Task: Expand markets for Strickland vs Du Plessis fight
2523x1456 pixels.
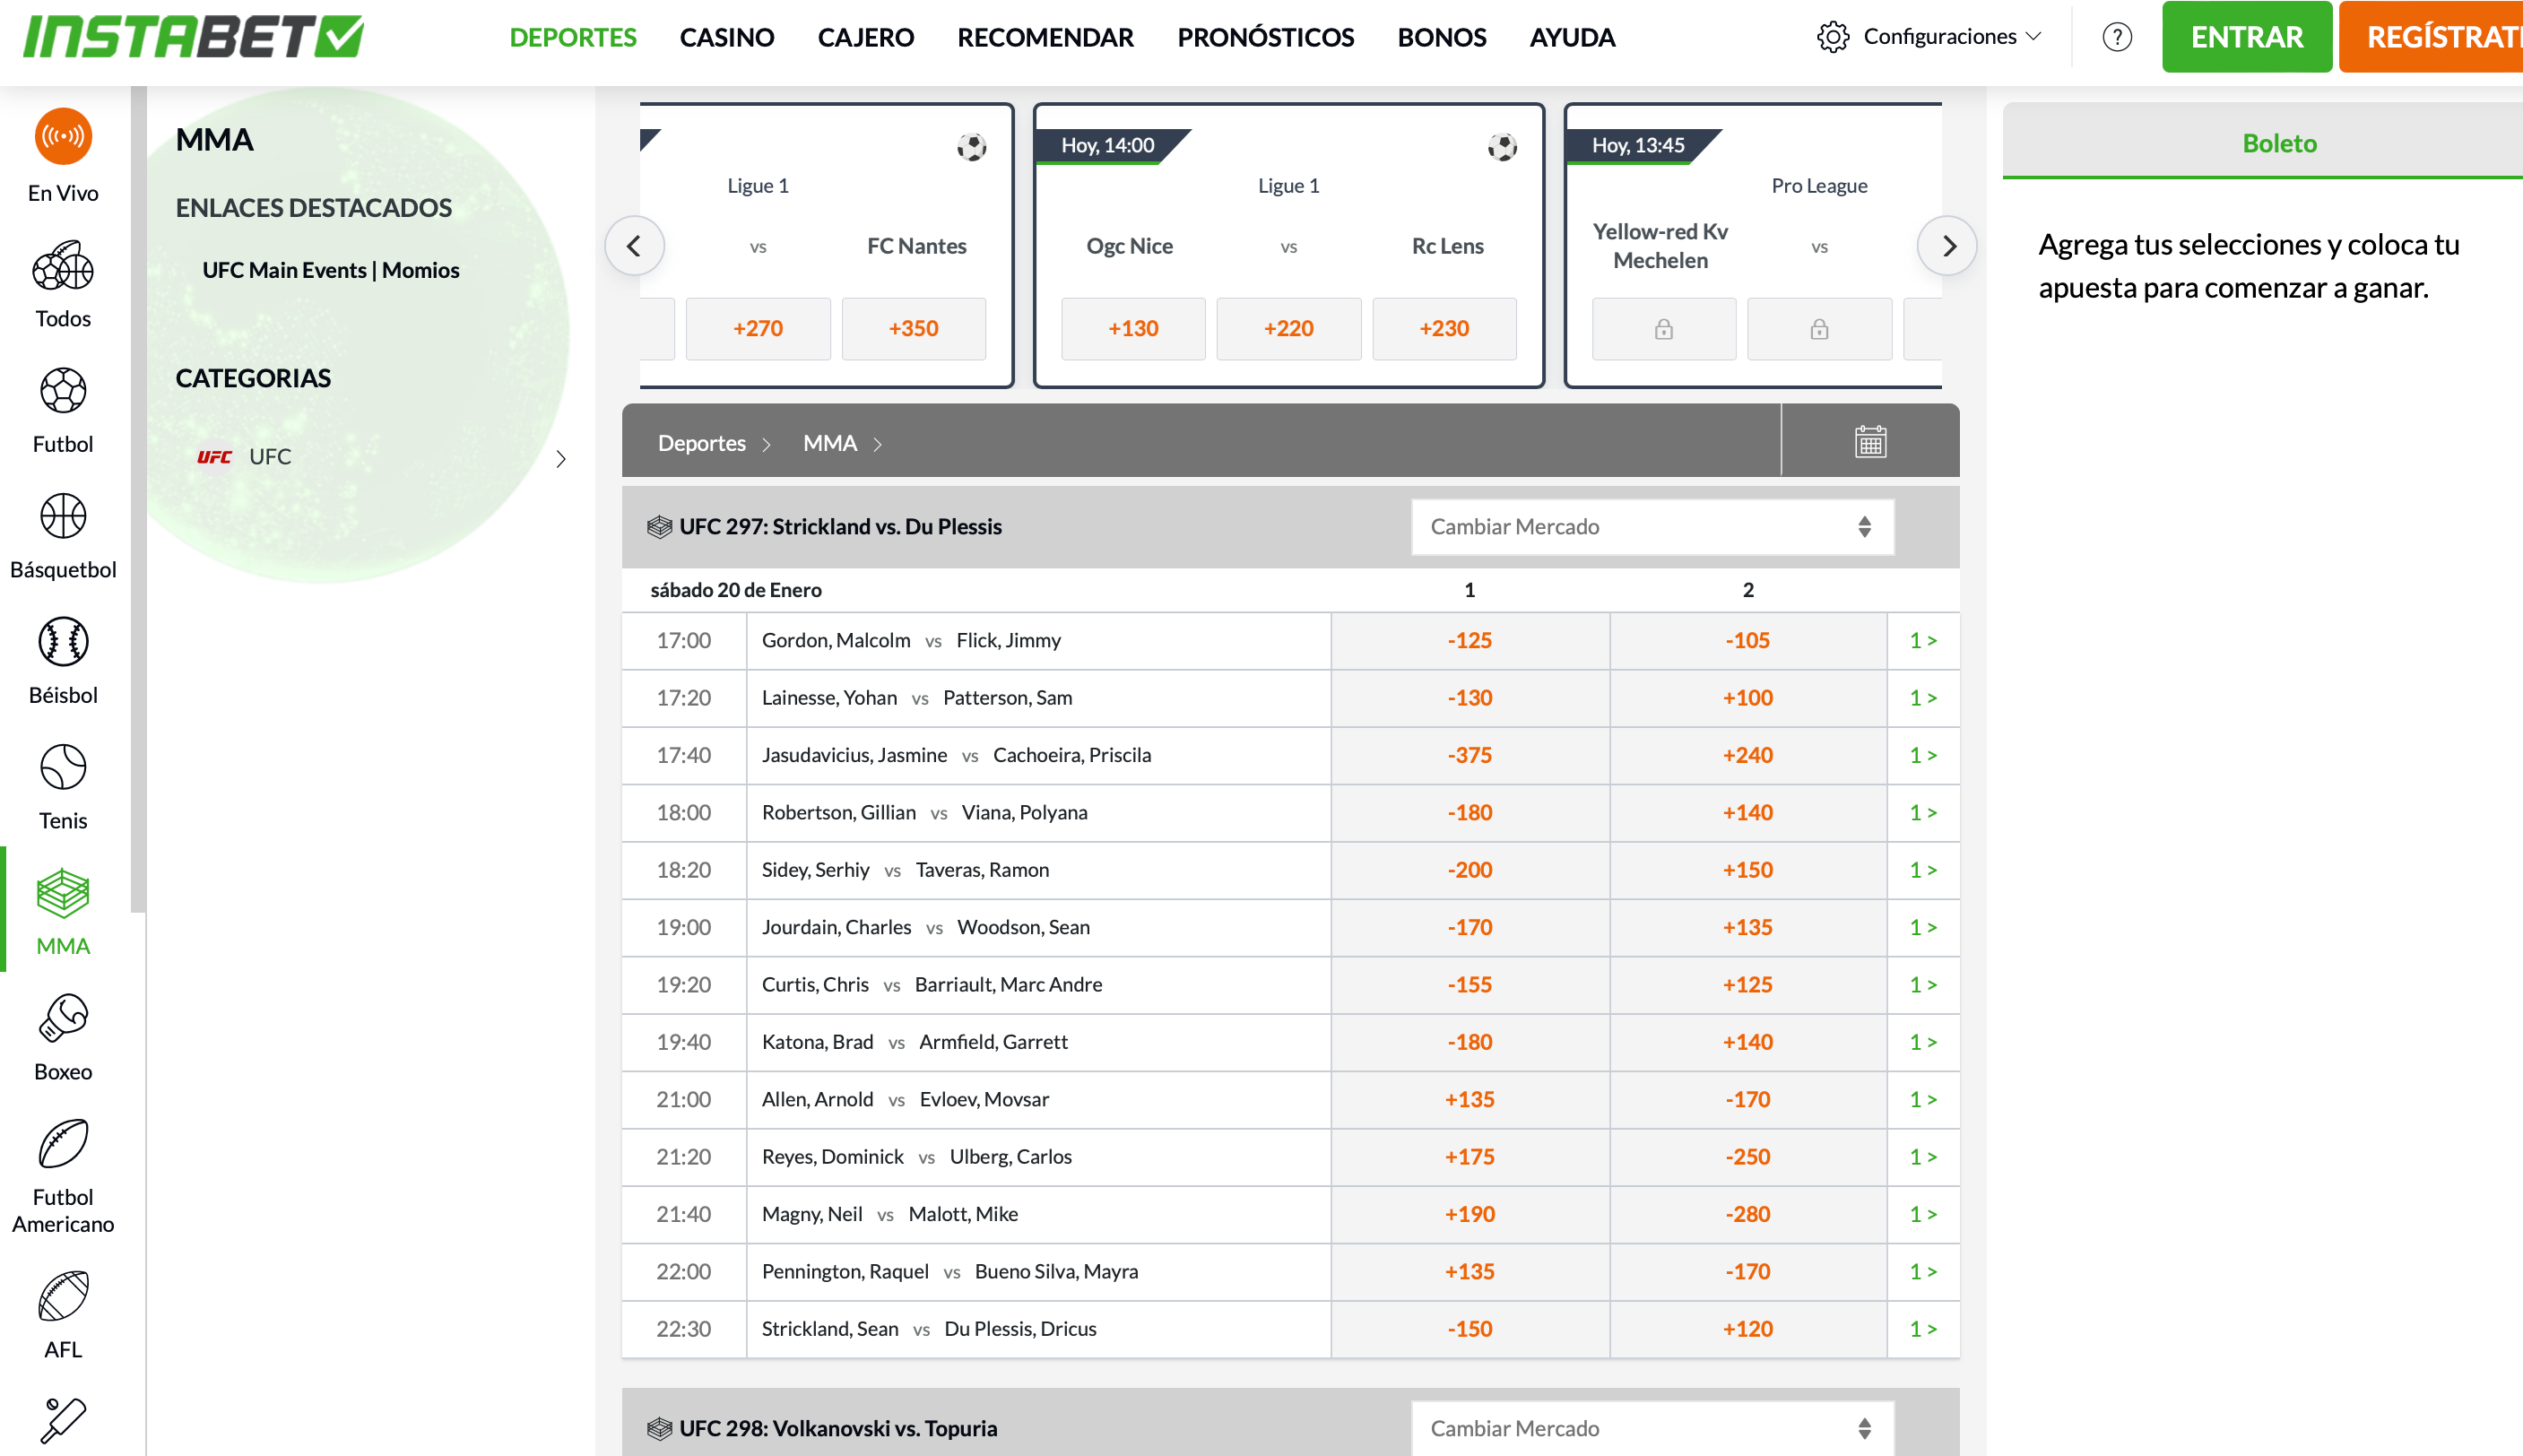Action: coord(1923,1329)
